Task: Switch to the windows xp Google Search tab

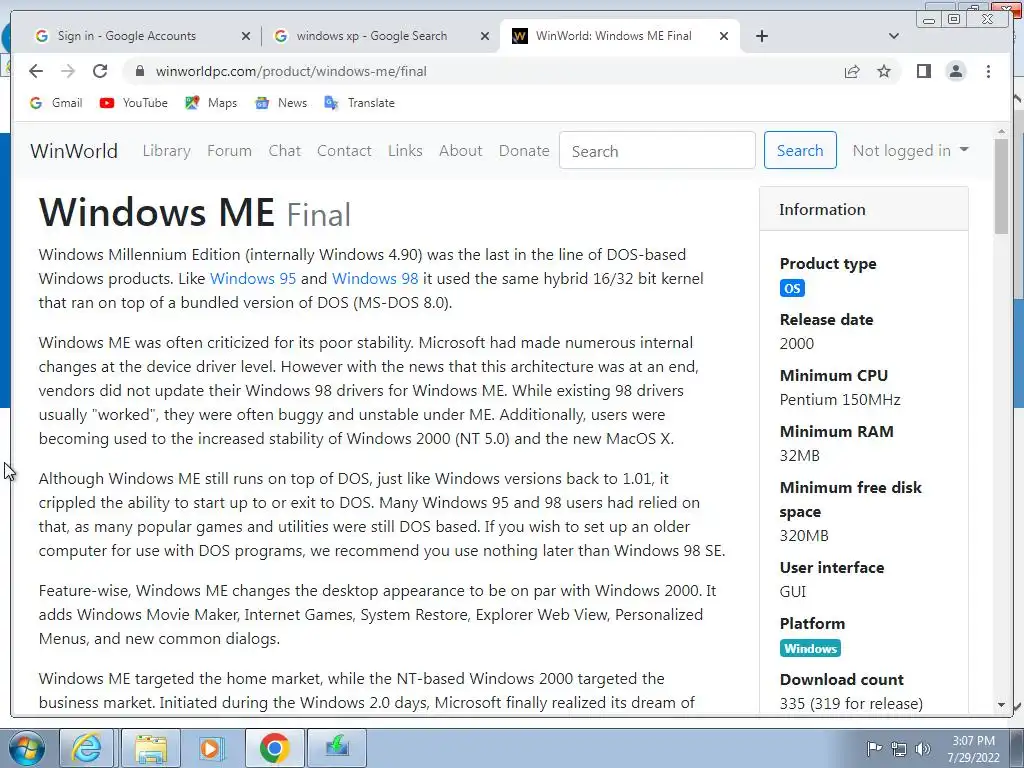Action: 372,36
